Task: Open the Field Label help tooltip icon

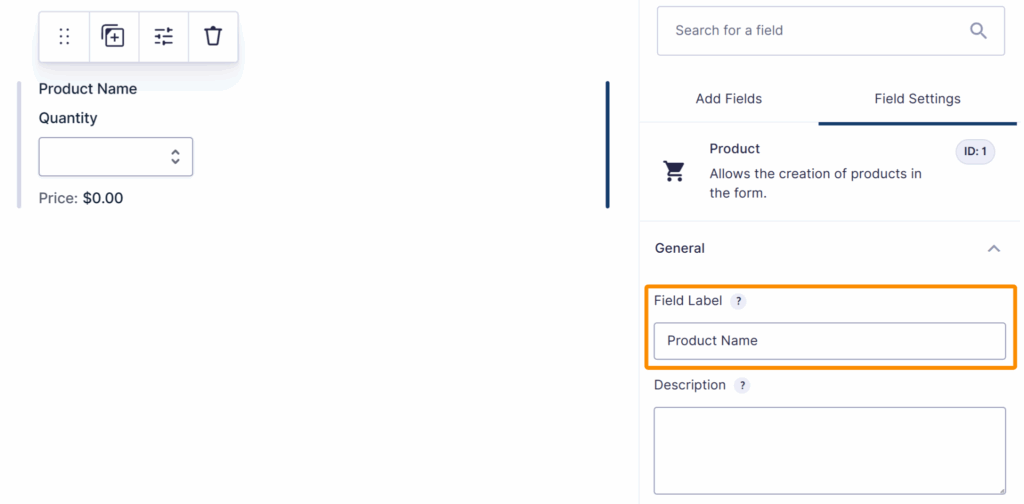Action: [738, 301]
